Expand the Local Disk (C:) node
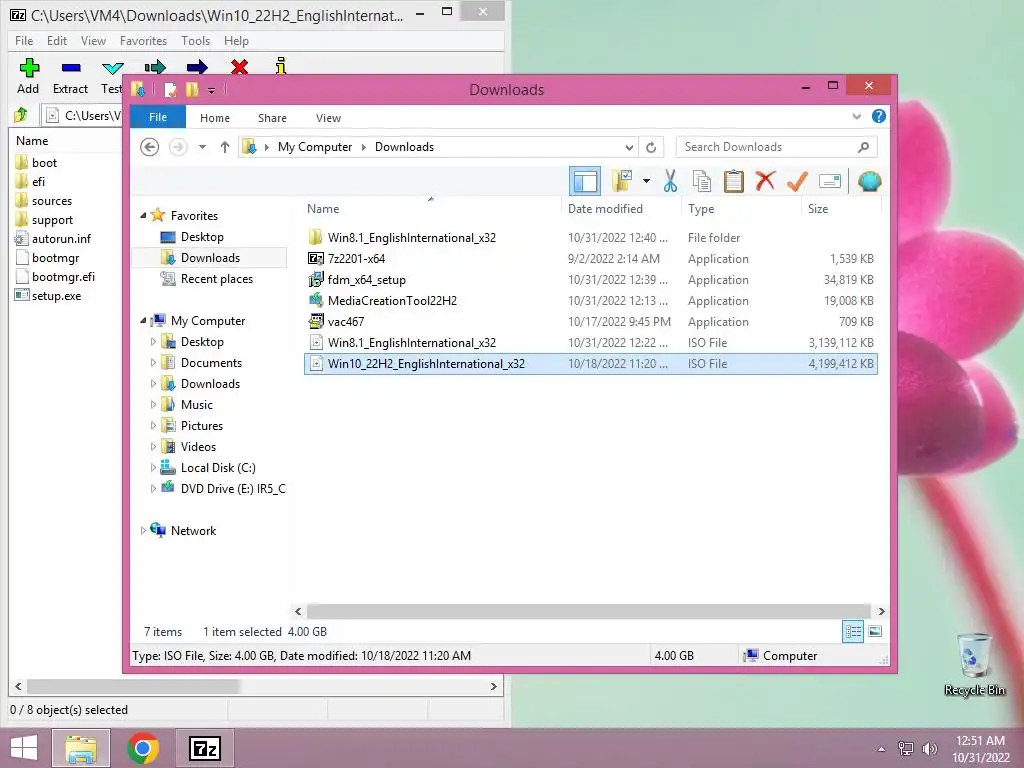The height and width of the screenshot is (768, 1024). (153, 468)
